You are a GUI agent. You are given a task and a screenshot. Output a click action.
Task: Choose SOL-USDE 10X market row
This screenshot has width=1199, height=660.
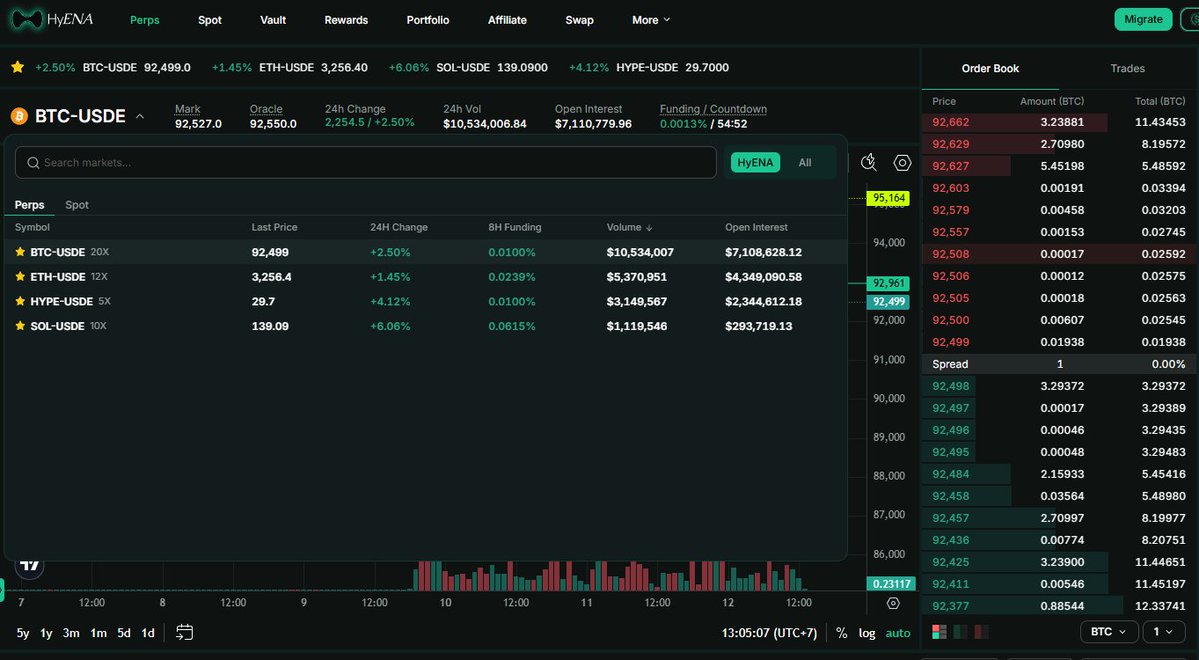coord(425,326)
